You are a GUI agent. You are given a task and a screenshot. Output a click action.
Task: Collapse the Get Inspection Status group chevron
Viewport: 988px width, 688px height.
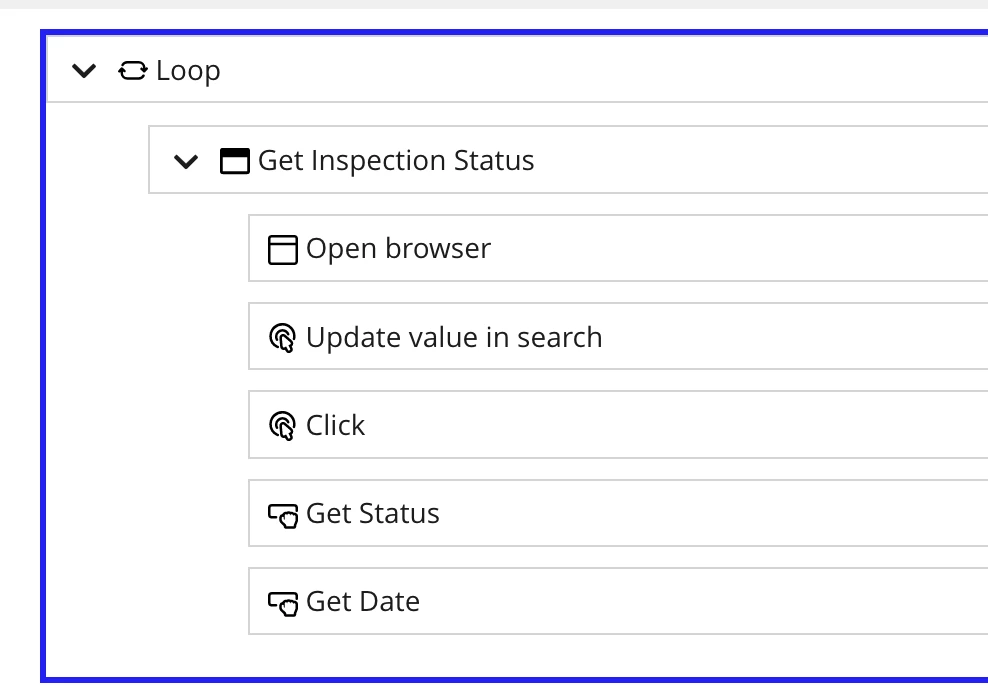coord(186,161)
